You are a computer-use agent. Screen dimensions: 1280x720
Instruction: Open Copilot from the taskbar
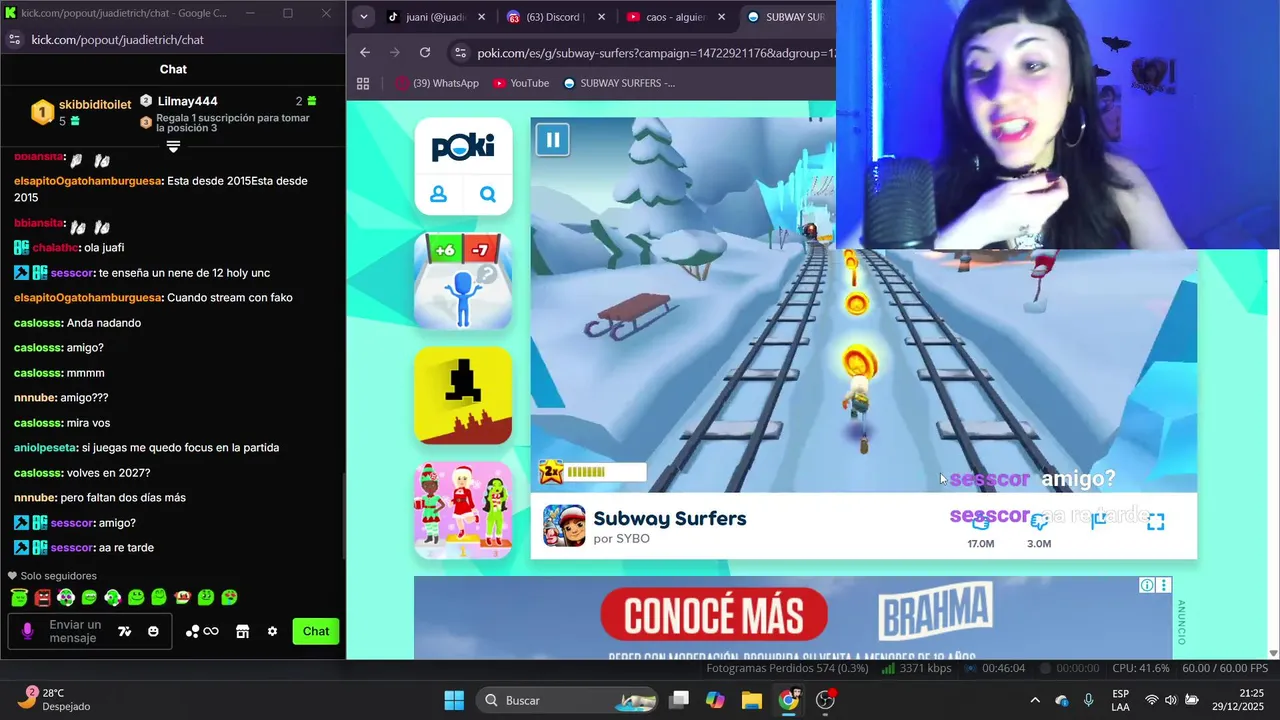click(715, 700)
